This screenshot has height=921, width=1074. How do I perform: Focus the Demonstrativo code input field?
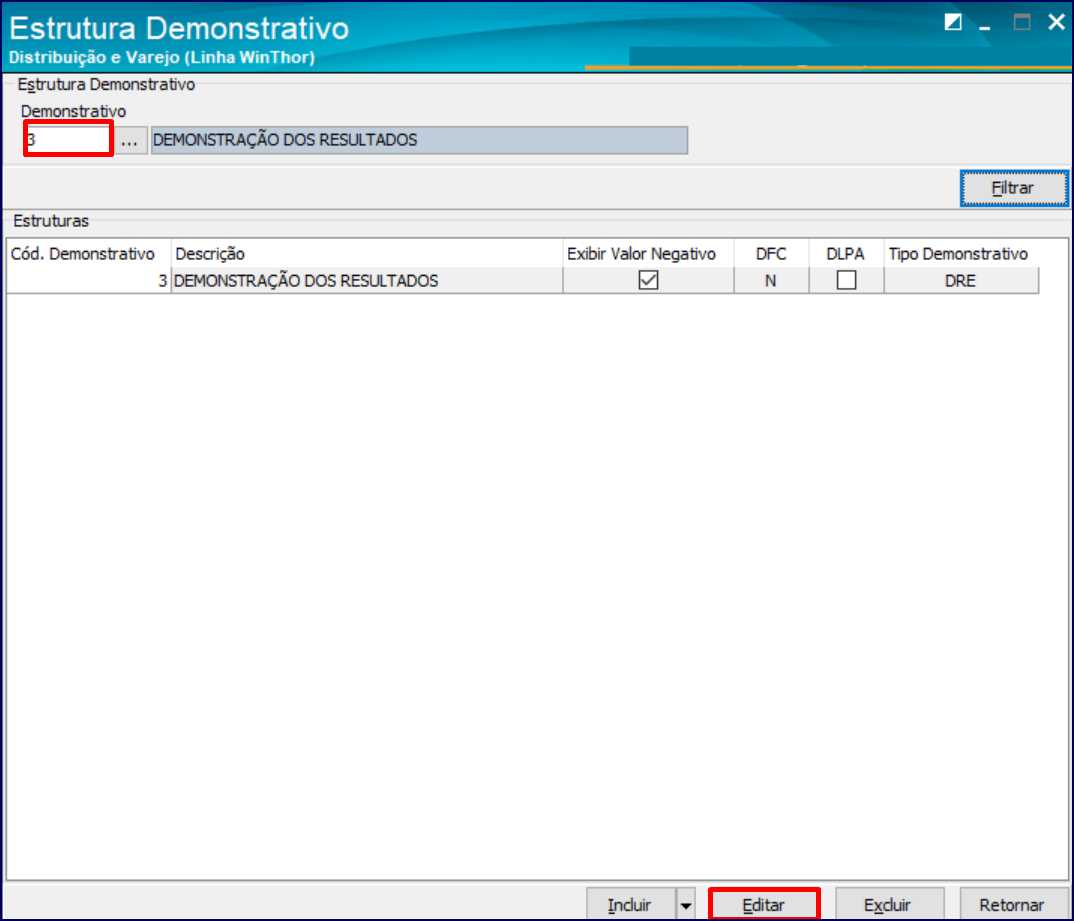(x=68, y=140)
